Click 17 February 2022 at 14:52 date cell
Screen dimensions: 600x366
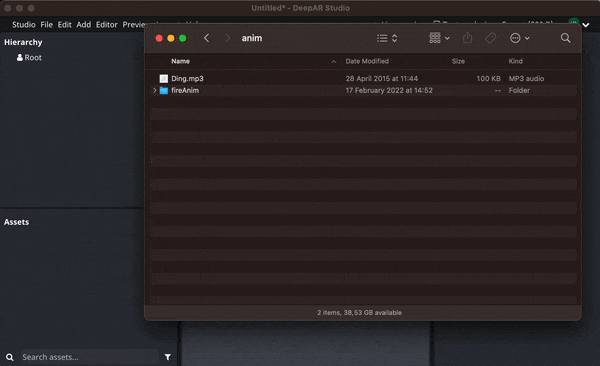pos(389,90)
